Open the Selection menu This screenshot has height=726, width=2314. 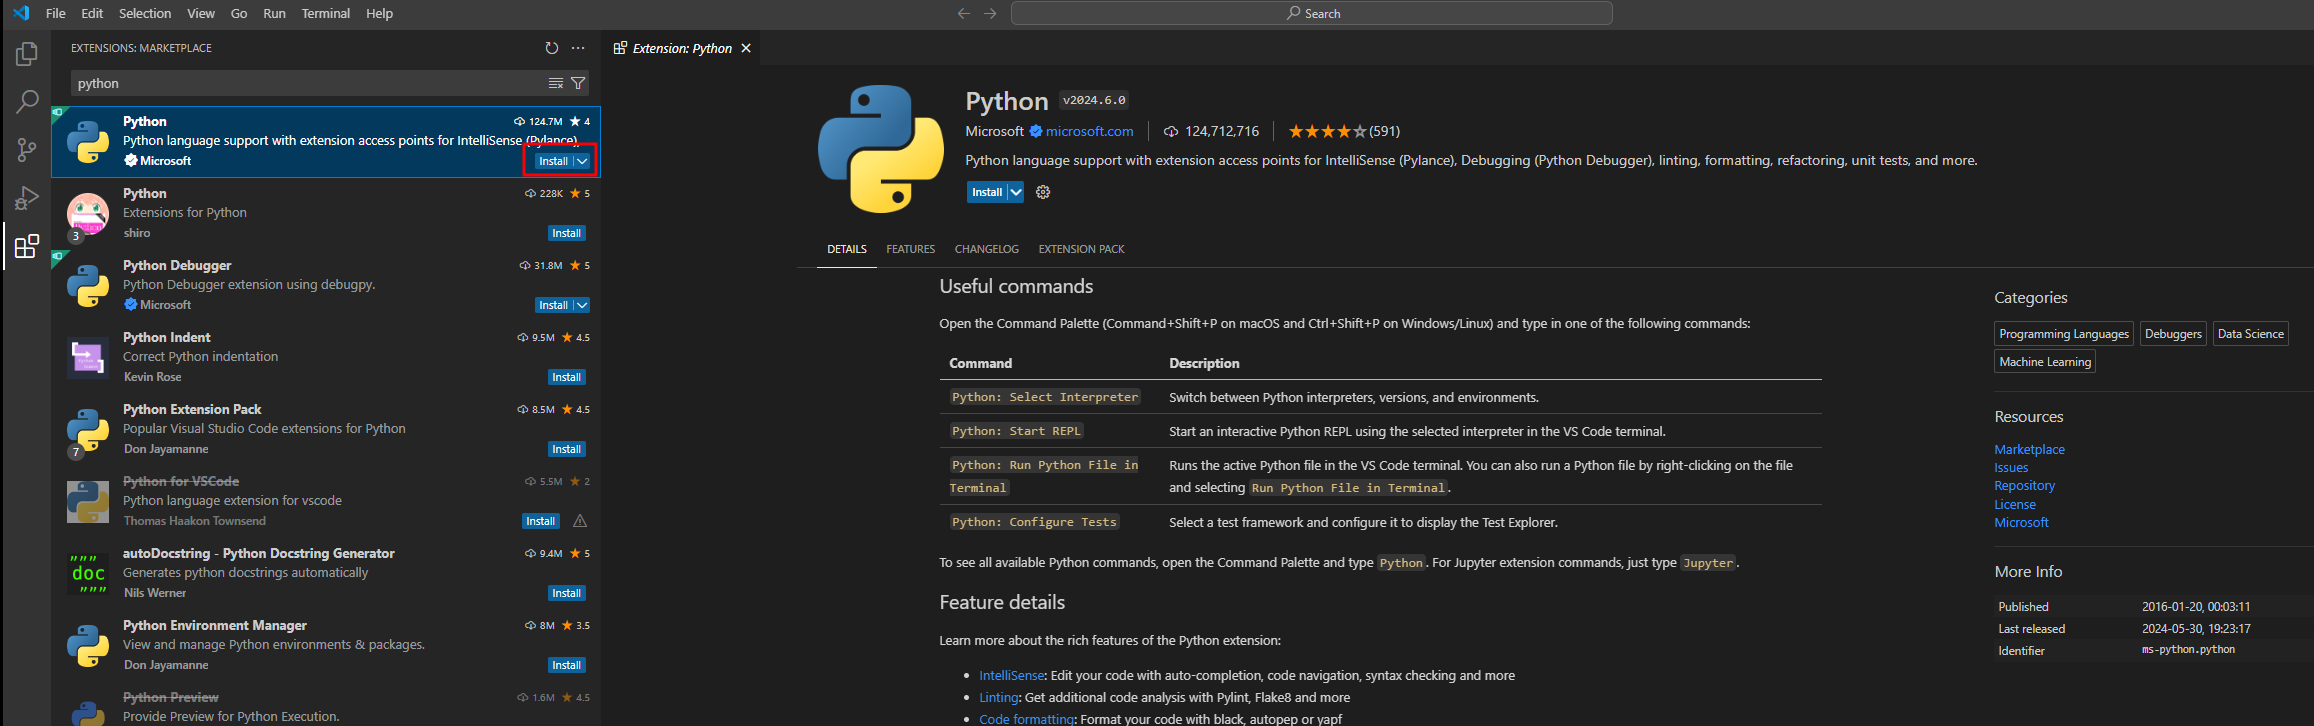tap(145, 13)
